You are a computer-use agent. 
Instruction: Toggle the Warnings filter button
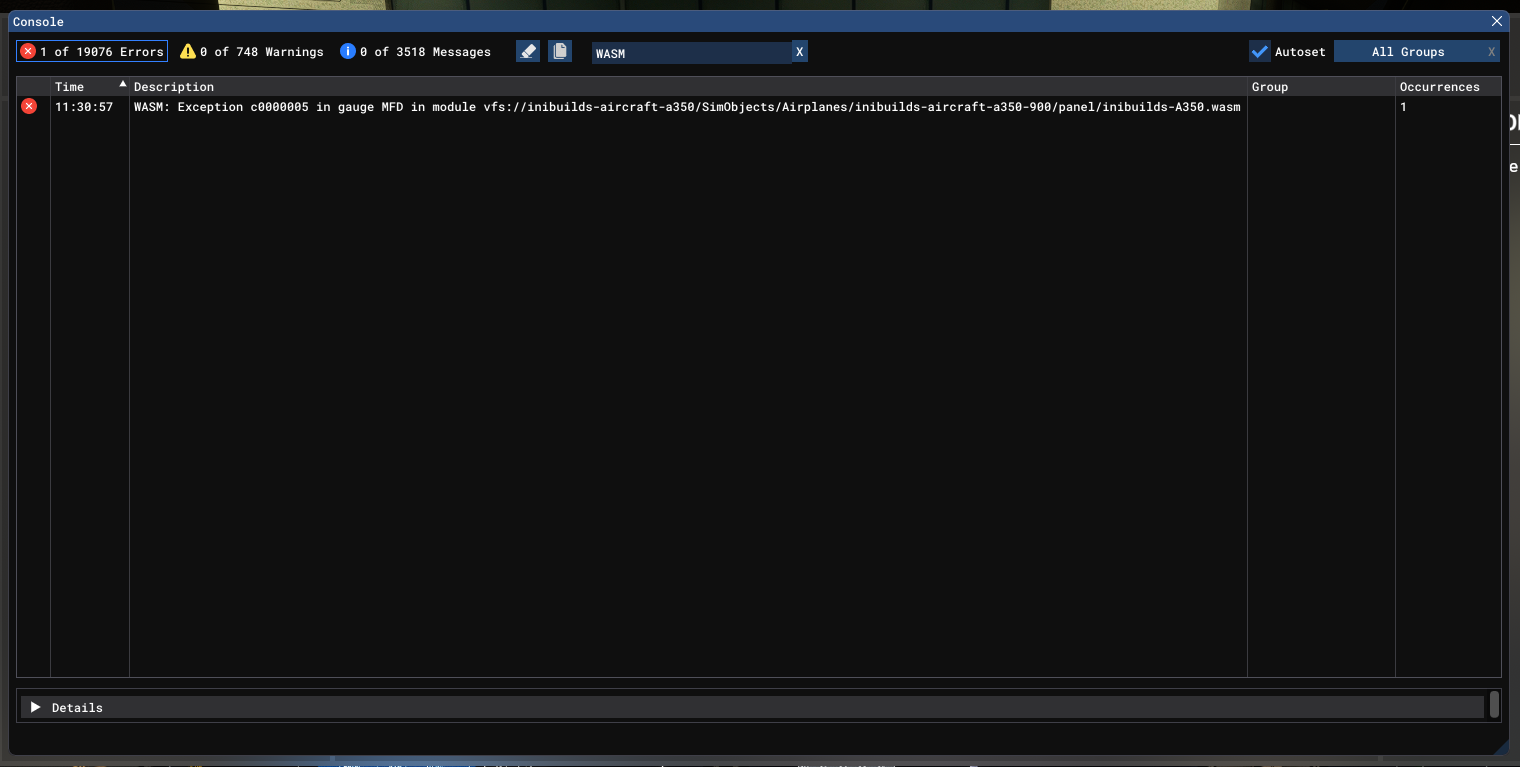(252, 51)
